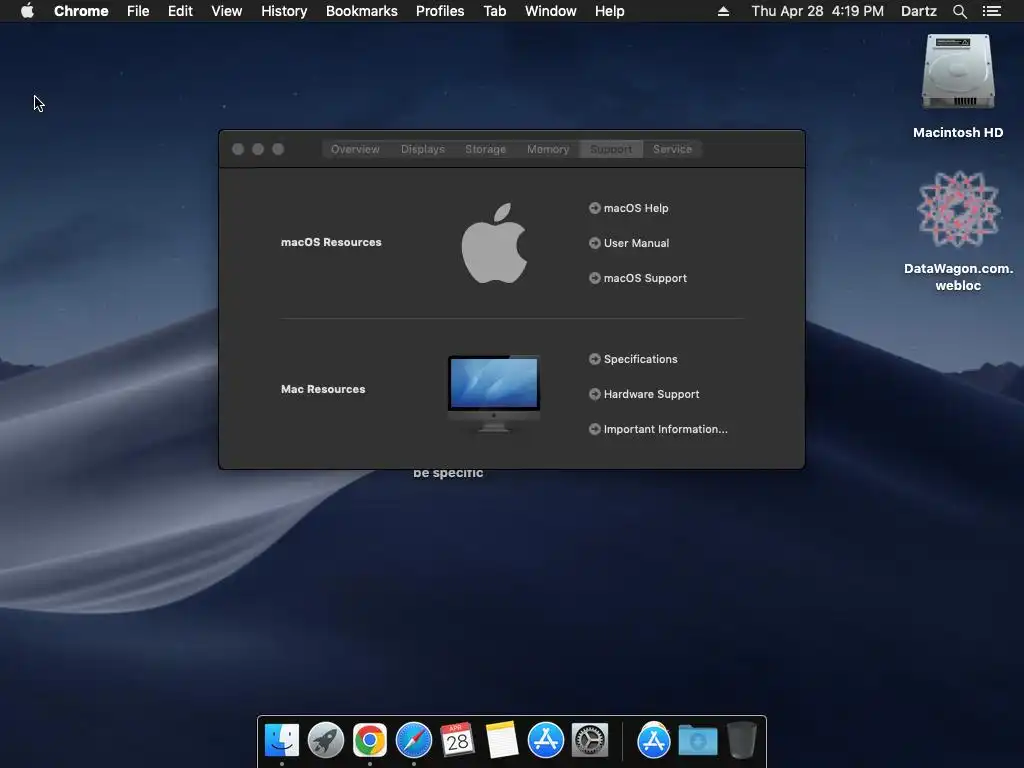1024x768 pixels.
Task: Launch Launchpad rocket icon in dock
Action: coord(325,740)
